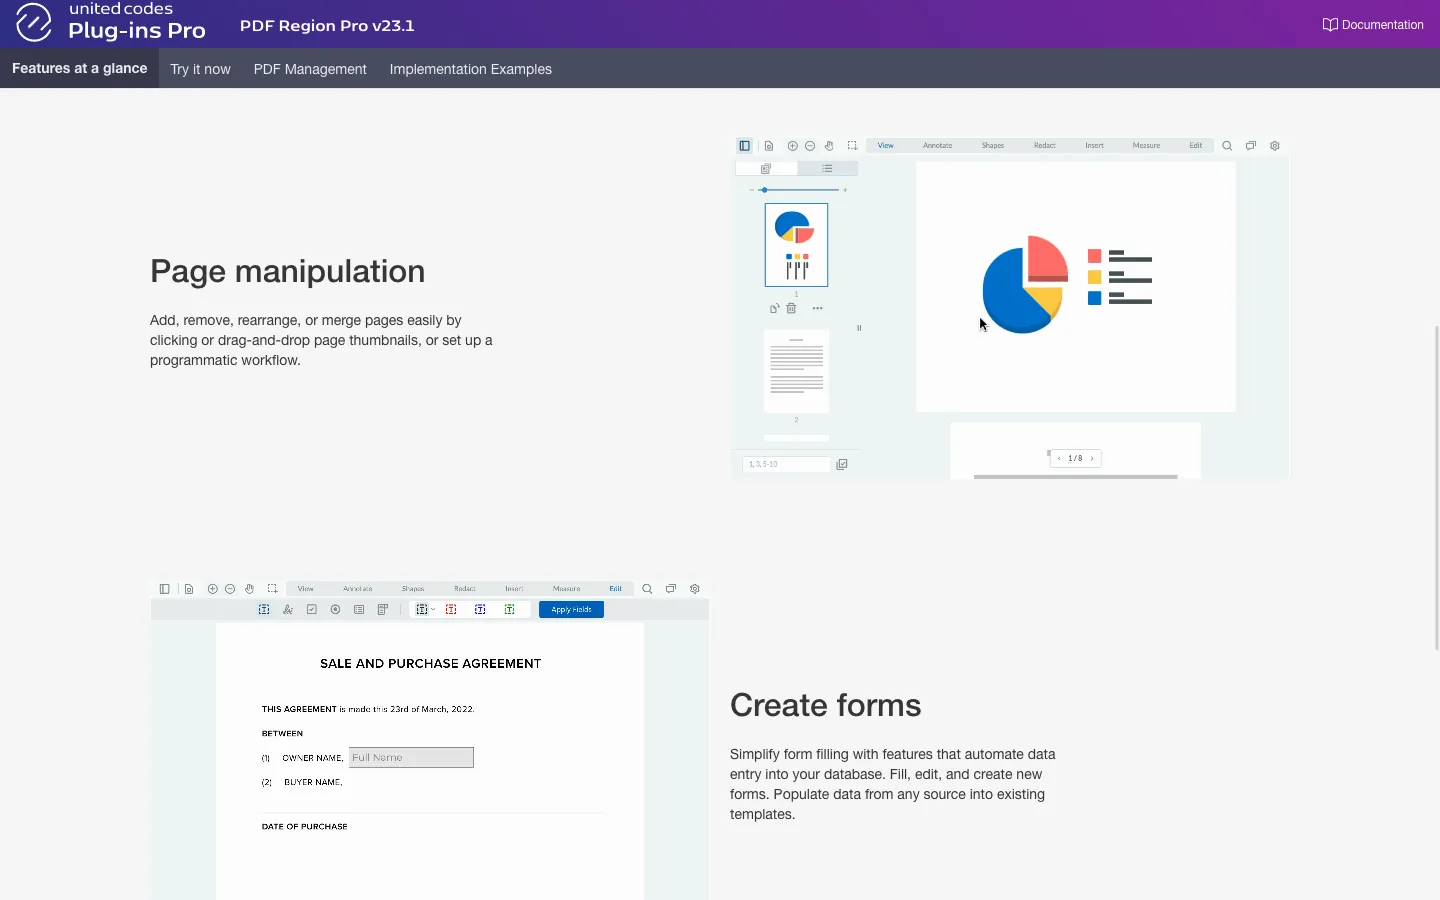Open the Documentation link
The image size is (1440, 900).
click(x=1373, y=25)
